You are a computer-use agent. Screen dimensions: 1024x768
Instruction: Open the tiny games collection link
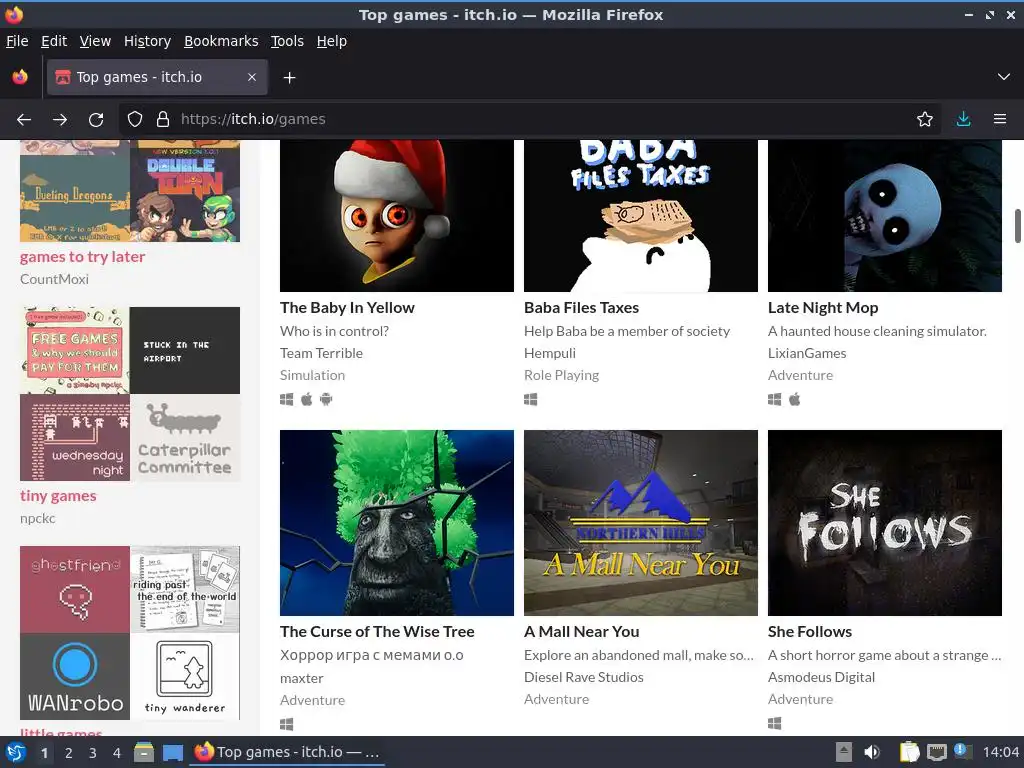[58, 496]
